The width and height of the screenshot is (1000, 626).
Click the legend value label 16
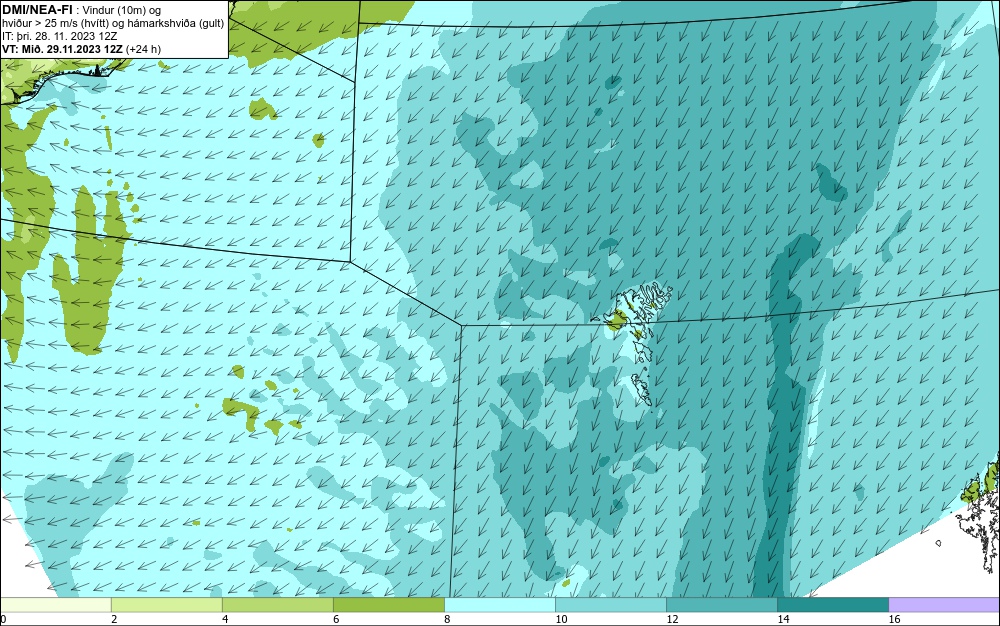click(x=894, y=619)
